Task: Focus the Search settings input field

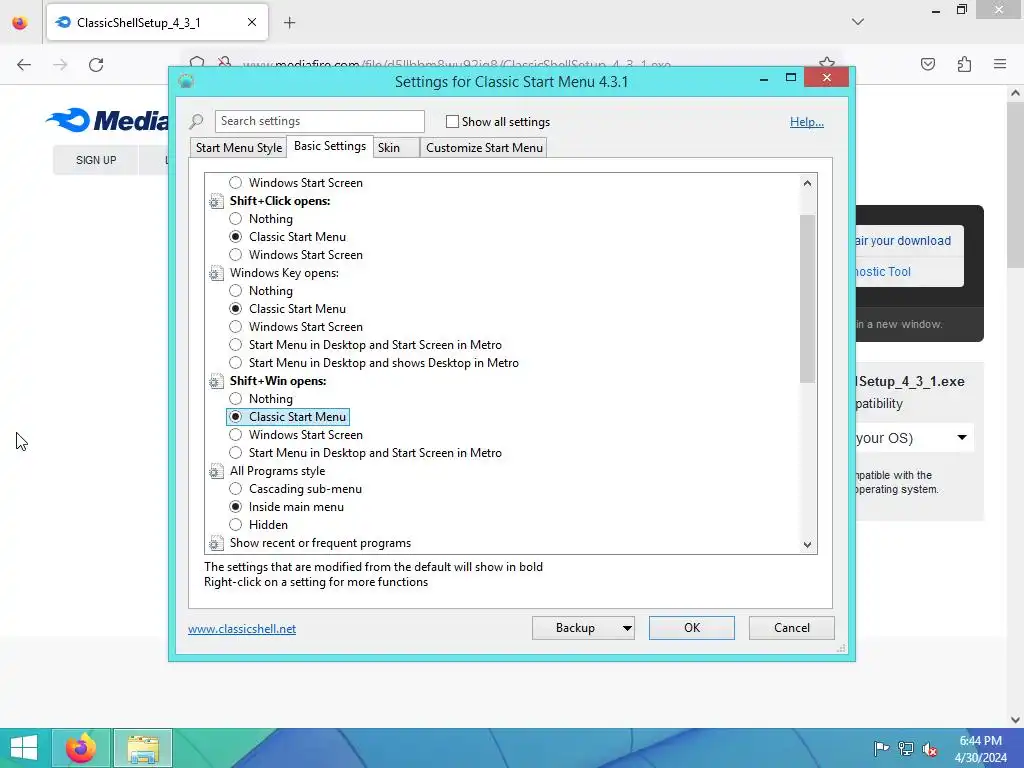Action: (x=319, y=121)
